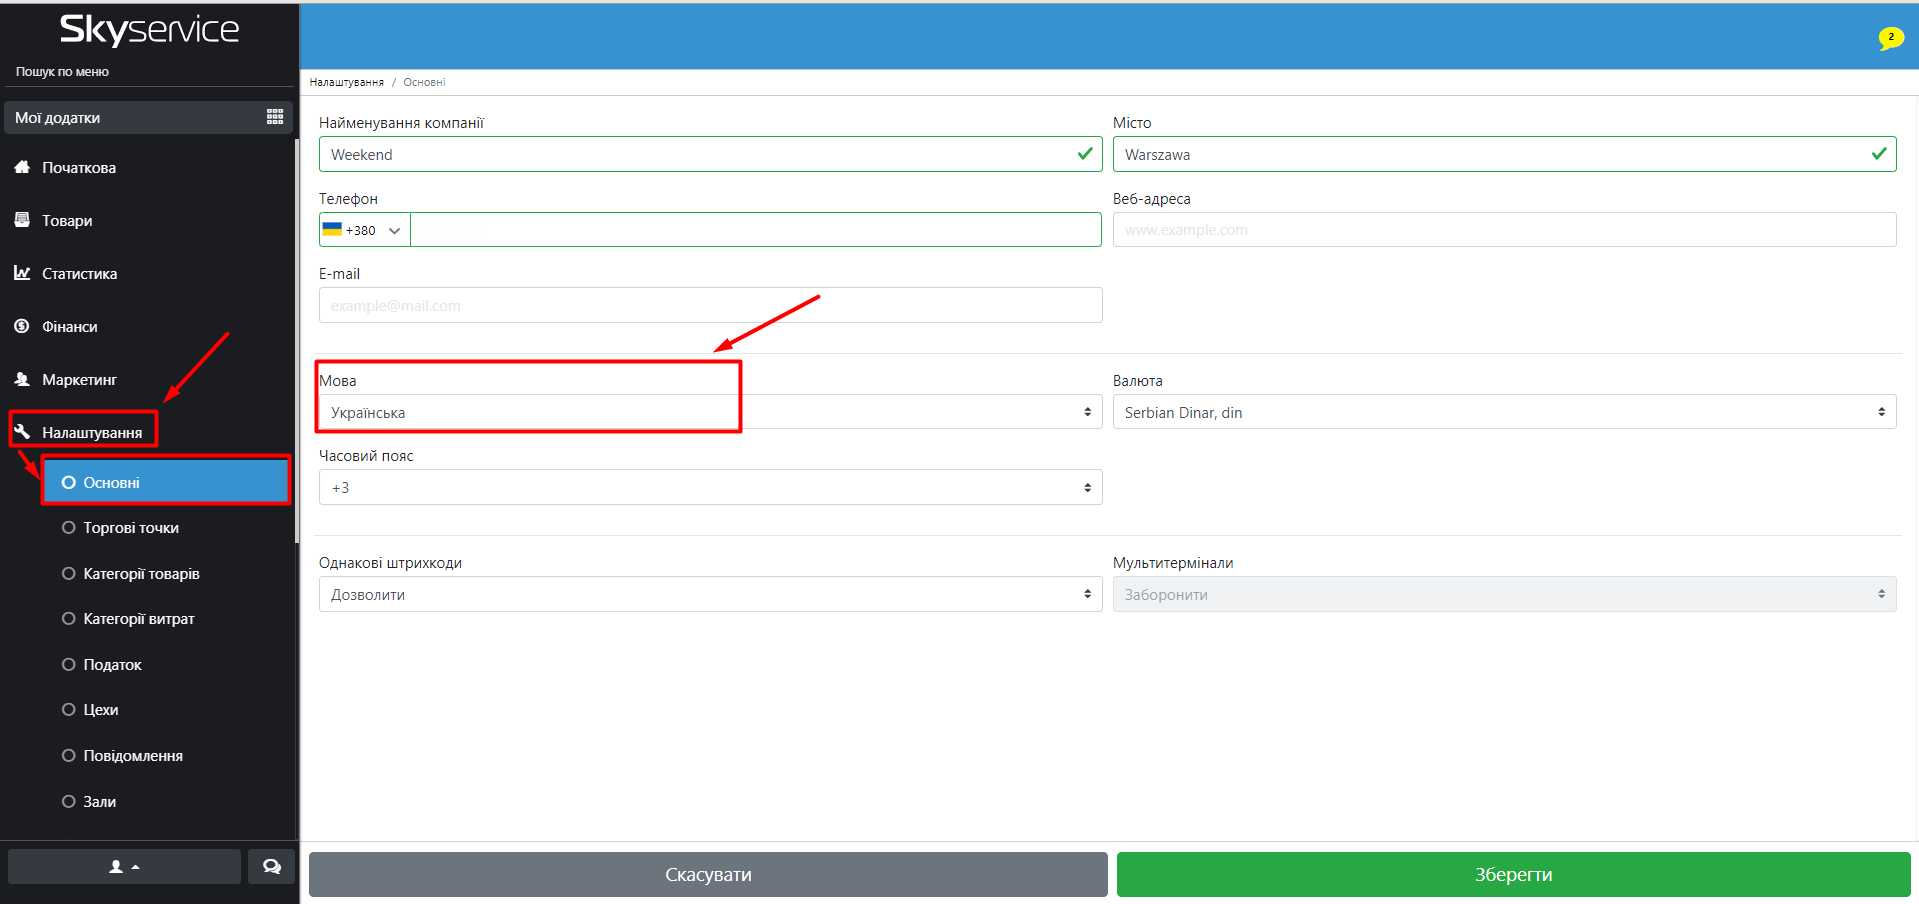Open the user profile menu at sidebar bottom

coord(124,866)
